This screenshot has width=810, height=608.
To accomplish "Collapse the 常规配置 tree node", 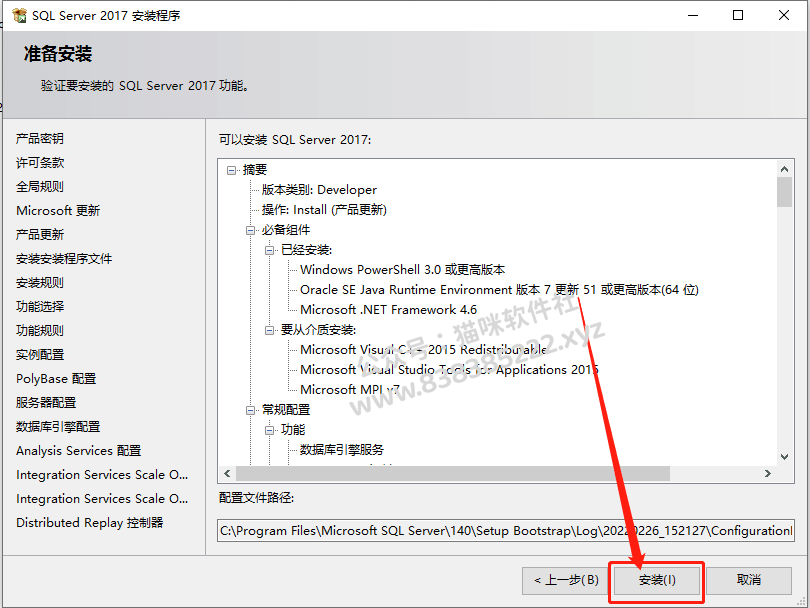I will click(x=251, y=410).
